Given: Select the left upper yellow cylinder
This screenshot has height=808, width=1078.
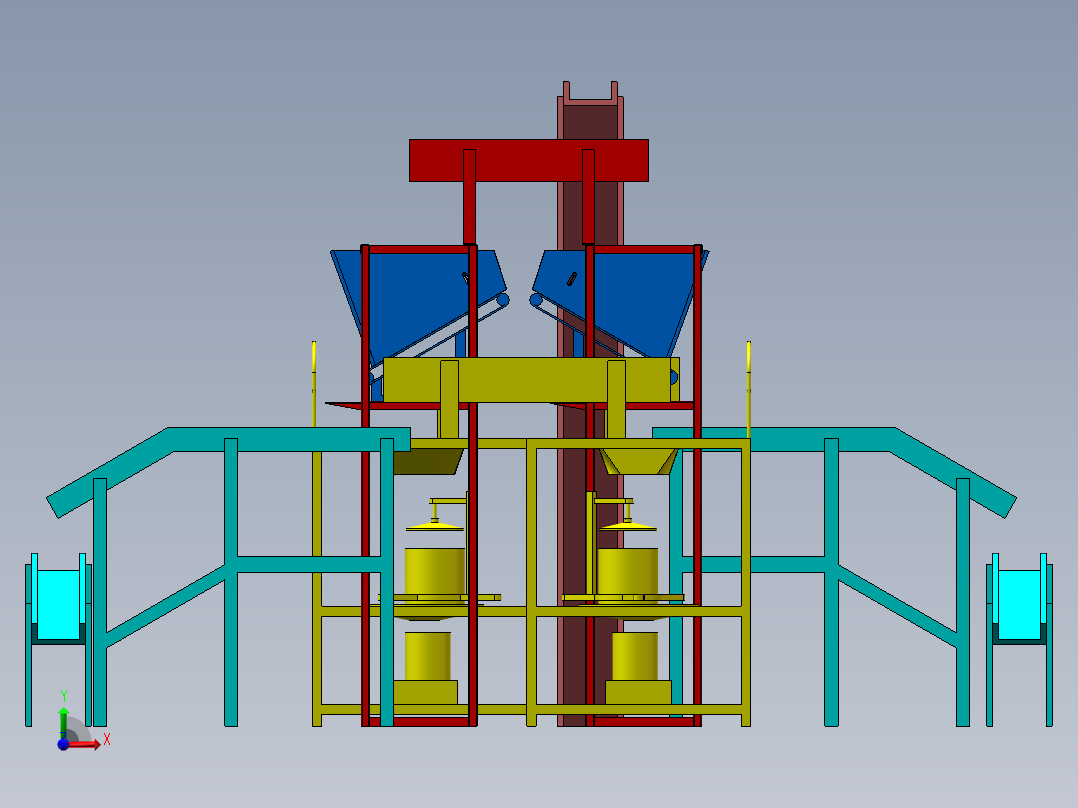Looking at the screenshot, I should pyautogui.click(x=434, y=570).
